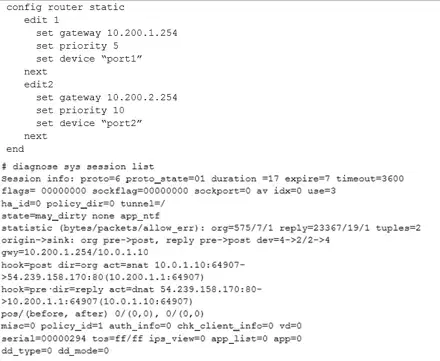Click the set device "port1" line
The height and width of the screenshot is (361, 440).
pos(89,59)
